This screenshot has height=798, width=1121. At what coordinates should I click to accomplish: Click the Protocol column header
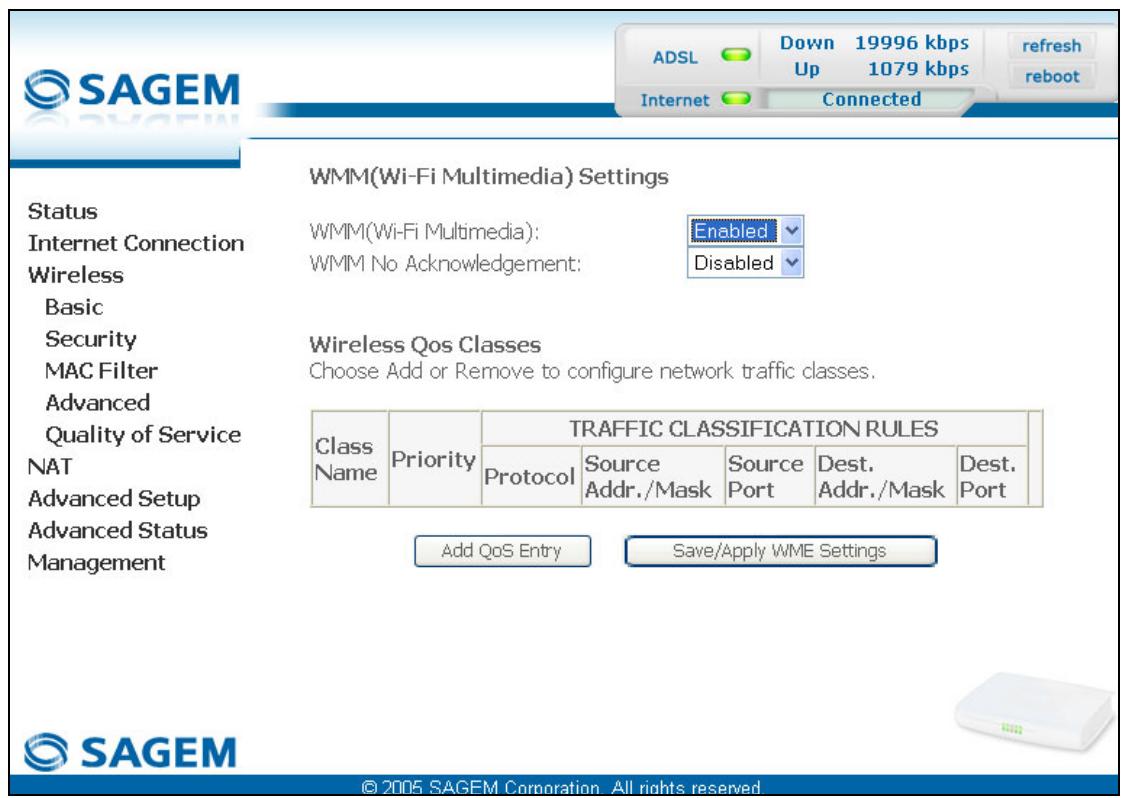(x=529, y=476)
